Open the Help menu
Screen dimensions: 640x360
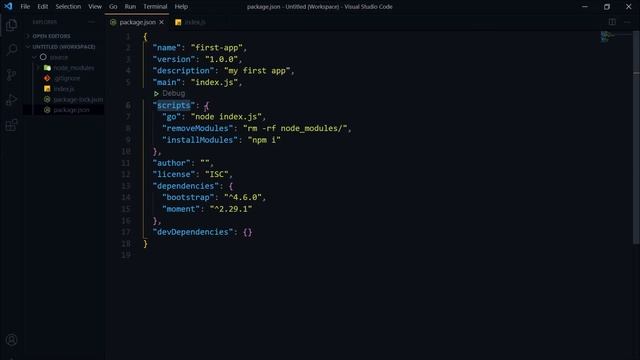pos(181,7)
